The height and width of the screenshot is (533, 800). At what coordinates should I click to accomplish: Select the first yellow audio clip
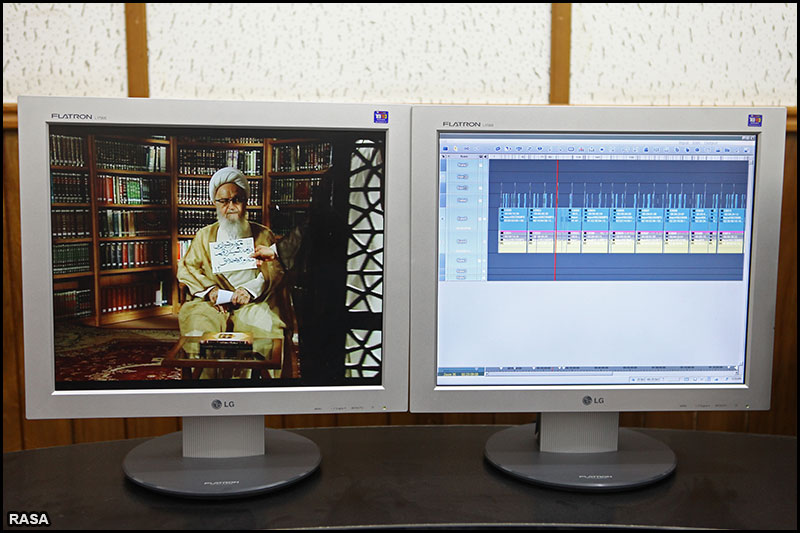[x=513, y=242]
